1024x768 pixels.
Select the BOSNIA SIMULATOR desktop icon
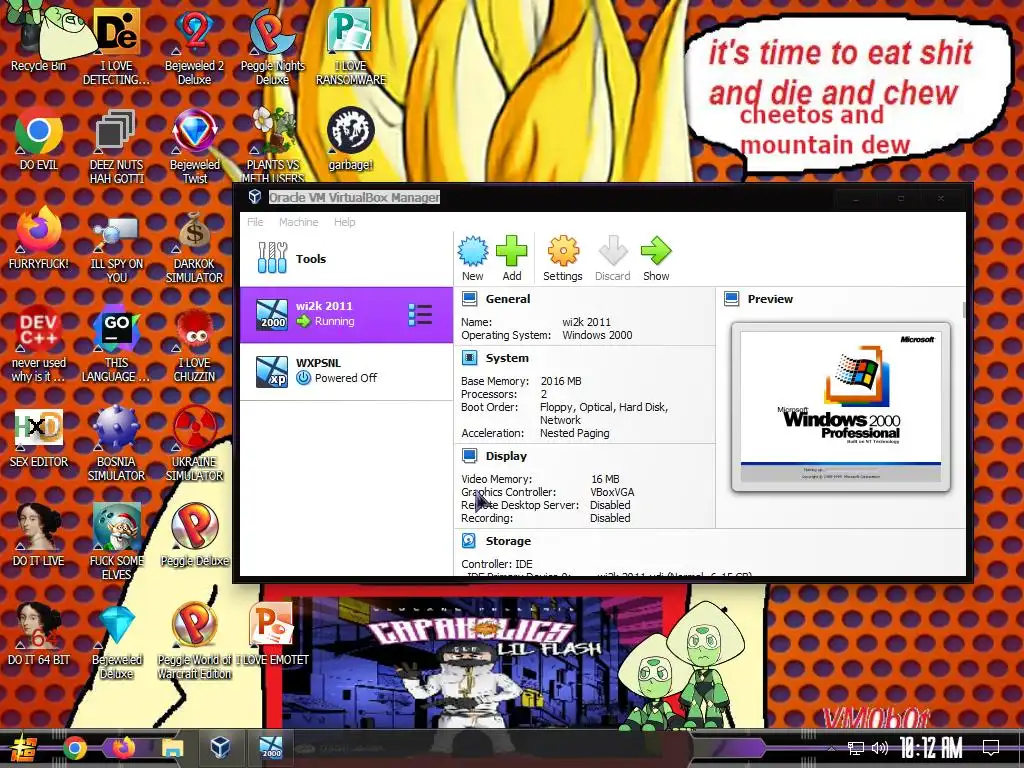pos(116,443)
